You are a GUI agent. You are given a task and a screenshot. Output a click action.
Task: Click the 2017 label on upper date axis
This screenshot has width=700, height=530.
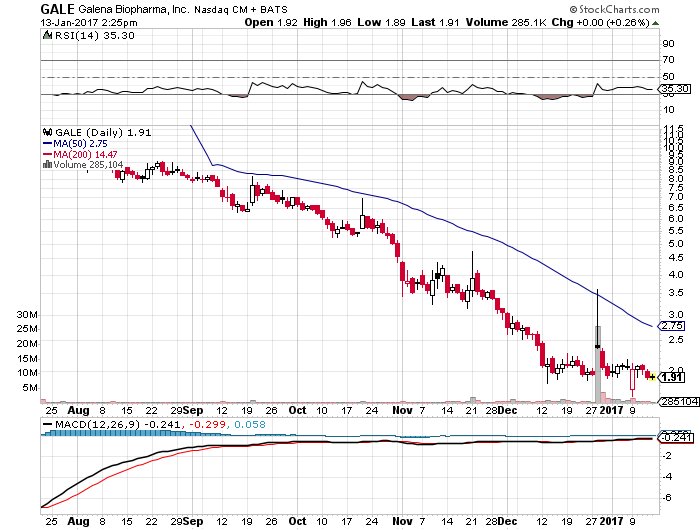point(611,410)
